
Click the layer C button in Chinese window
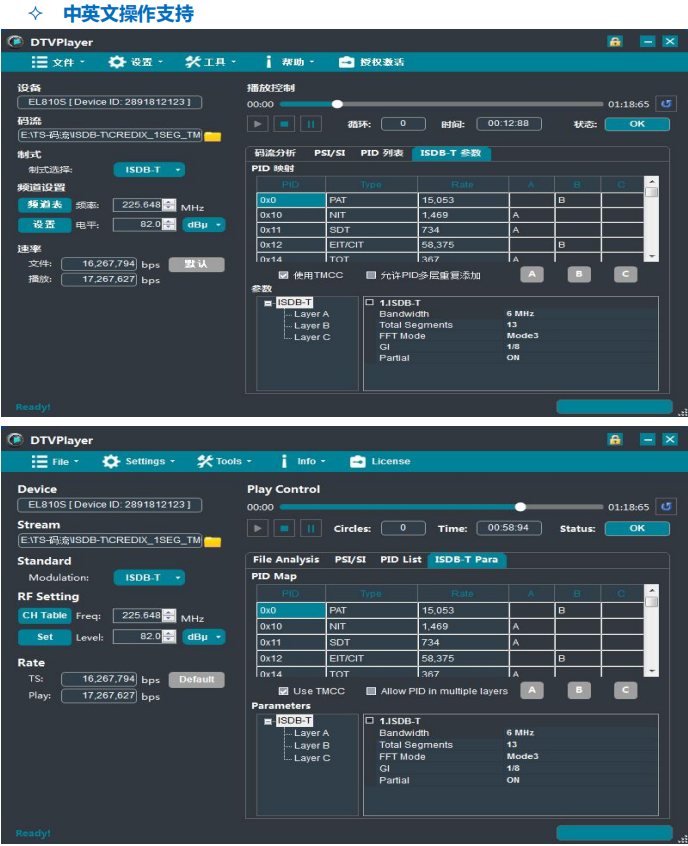point(625,274)
